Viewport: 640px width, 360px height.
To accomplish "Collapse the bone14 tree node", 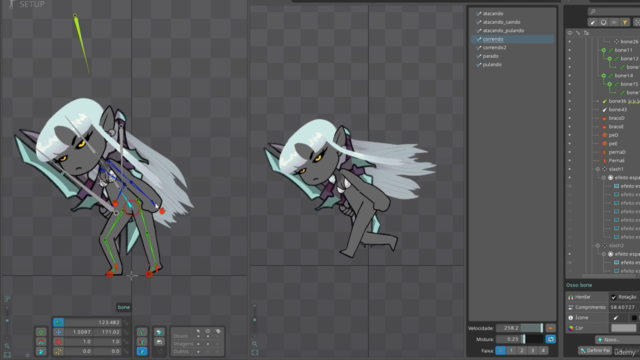I will (604, 76).
